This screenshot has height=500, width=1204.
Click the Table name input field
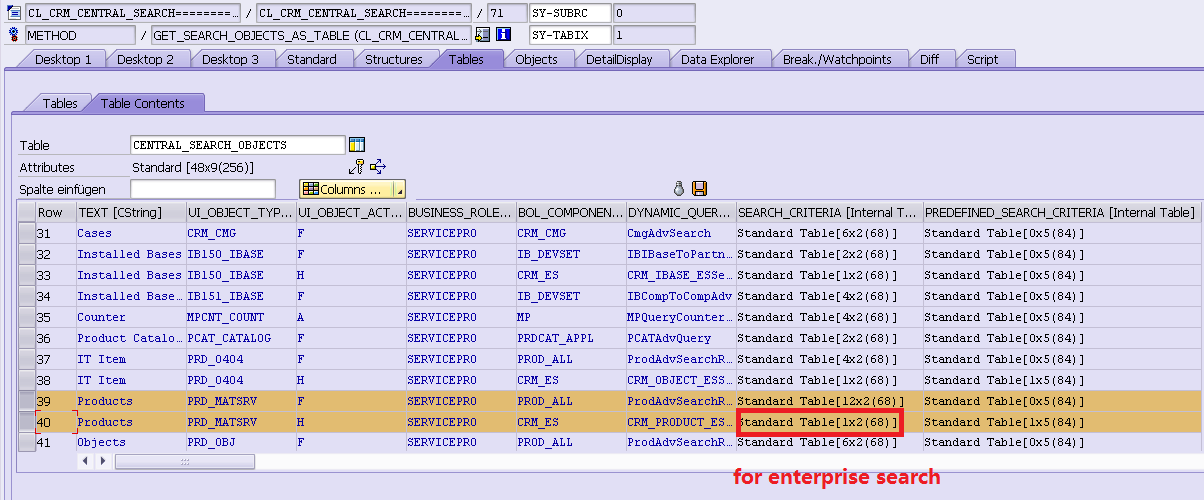pos(238,145)
